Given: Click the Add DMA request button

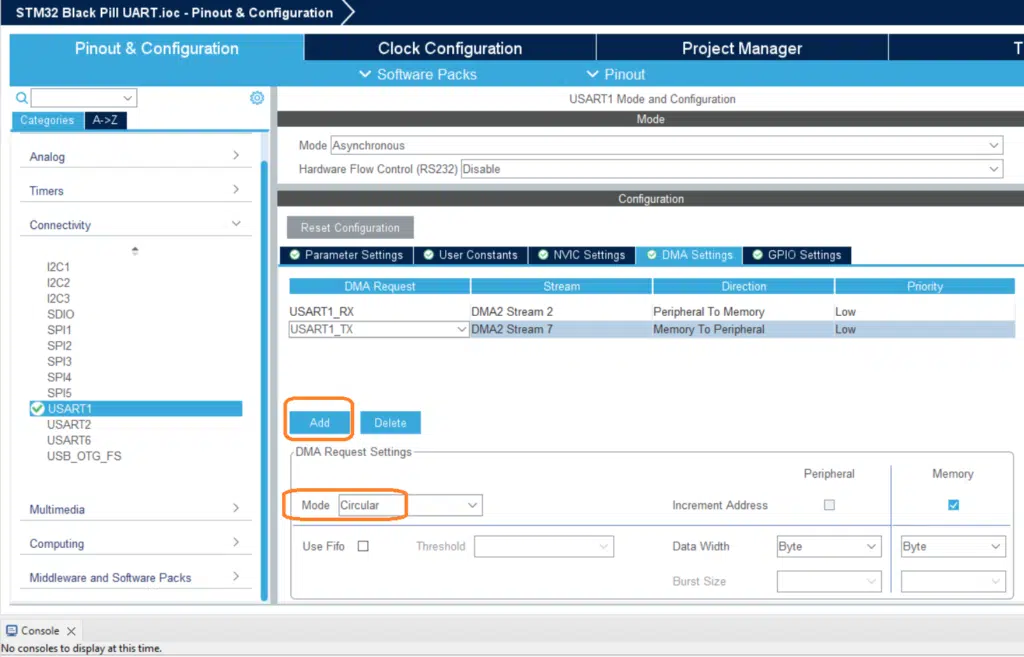Looking at the screenshot, I should [x=319, y=423].
